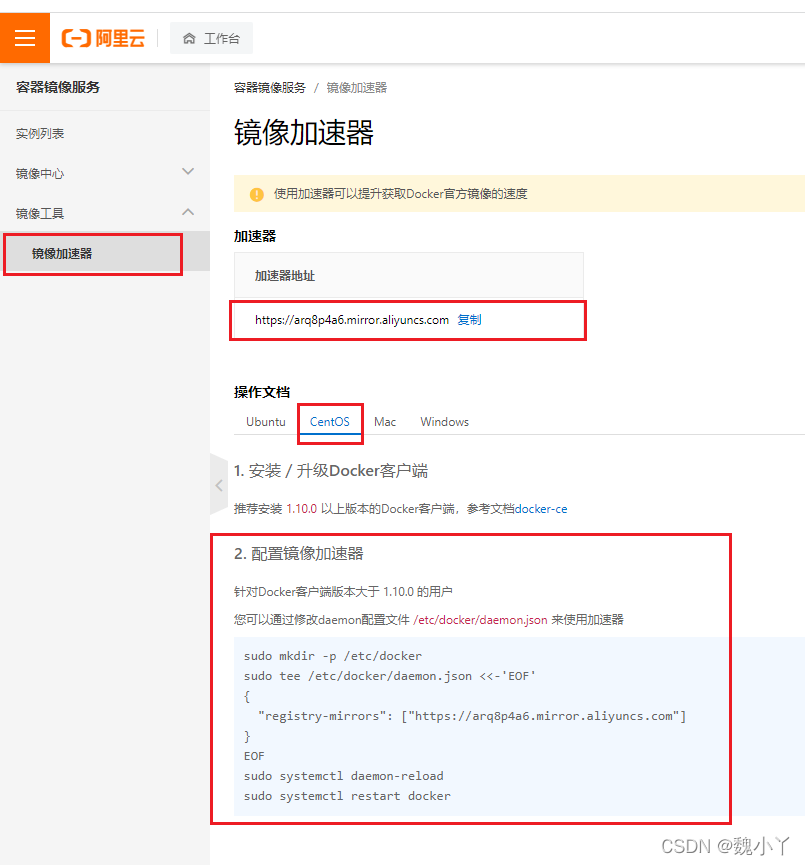
Task: Select the accelerator URL text
Action: pyautogui.click(x=351, y=320)
